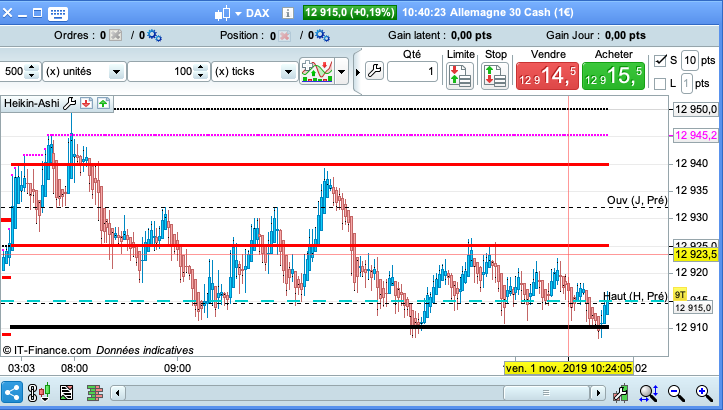This screenshot has height=410, width=723.
Task: Click the scrollbar left arrow
Action: (118, 393)
